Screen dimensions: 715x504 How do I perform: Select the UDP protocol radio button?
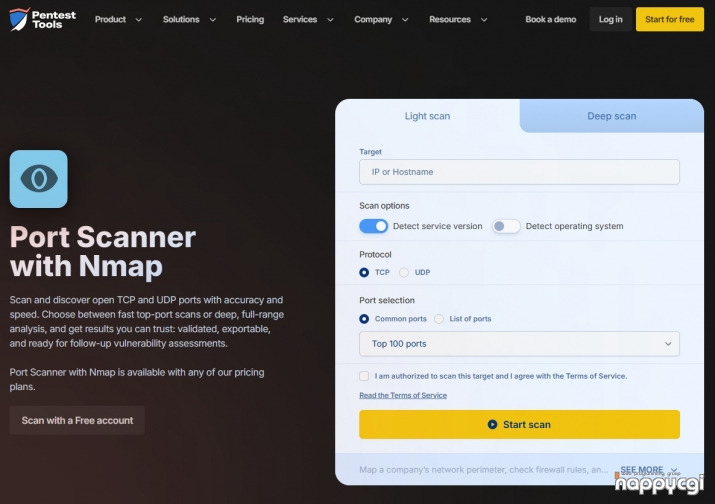point(404,272)
